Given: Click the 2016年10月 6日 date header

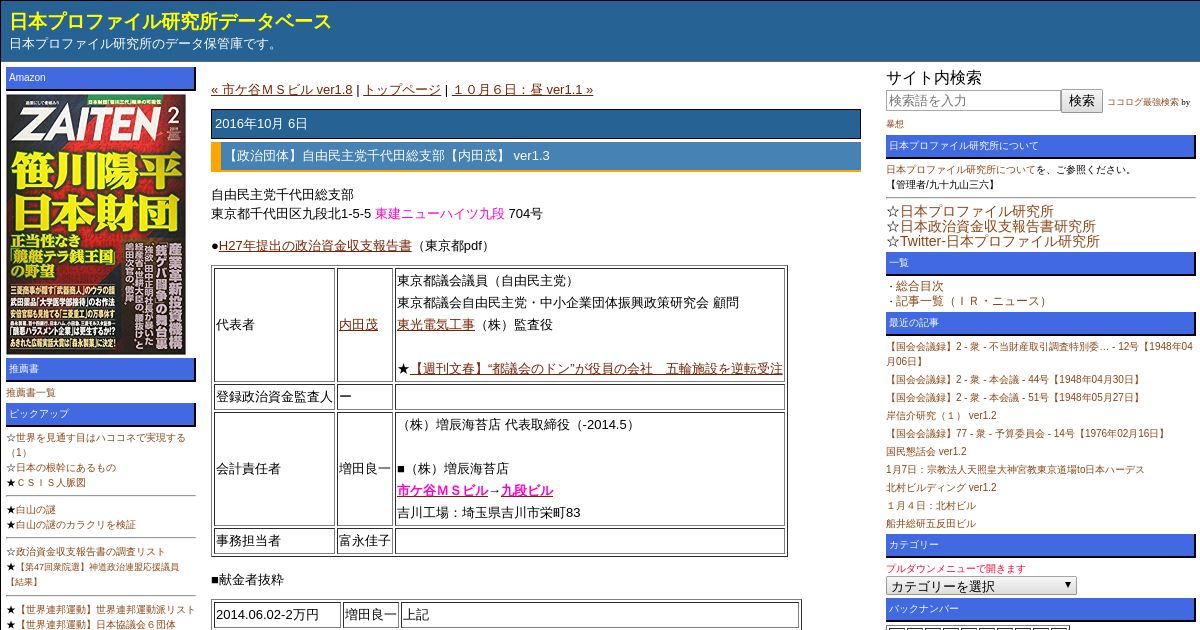Looking at the screenshot, I should click(536, 124).
